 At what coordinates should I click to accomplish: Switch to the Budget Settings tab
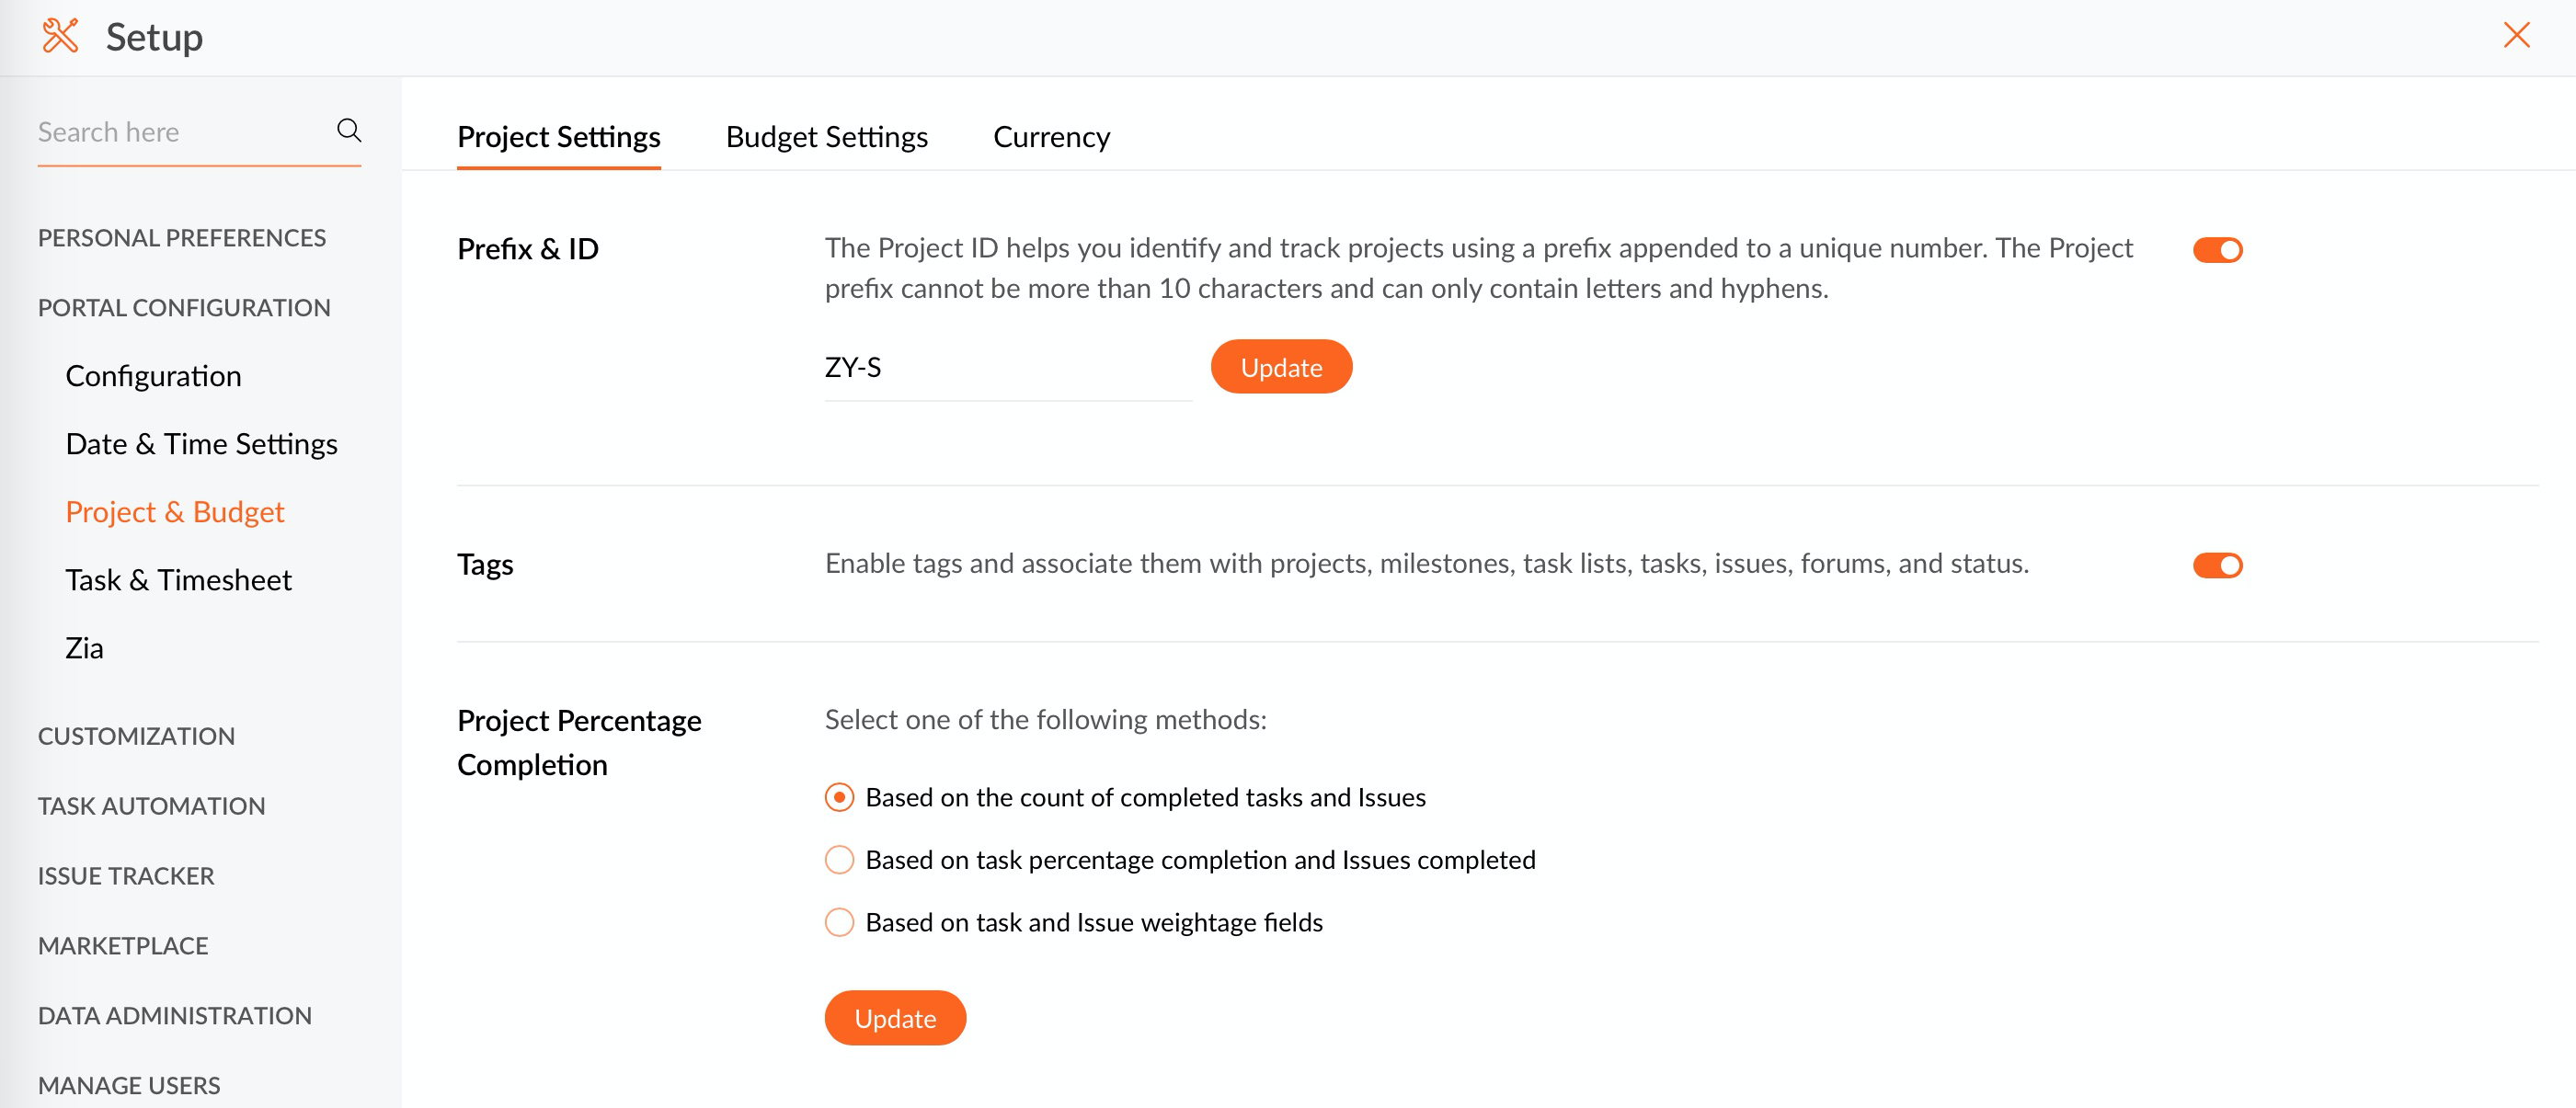click(826, 137)
